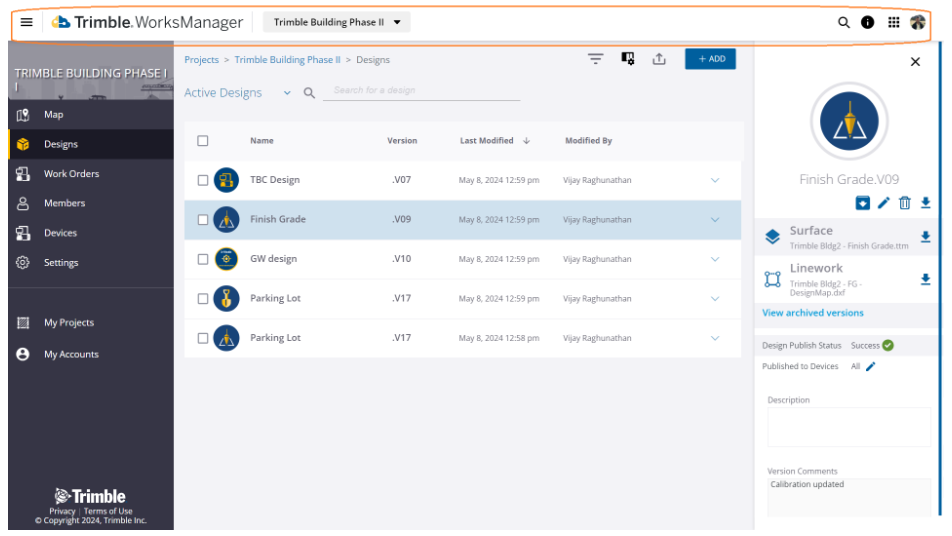Click the + ADD button
Image resolution: width=952 pixels, height=536 pixels.
tap(710, 59)
